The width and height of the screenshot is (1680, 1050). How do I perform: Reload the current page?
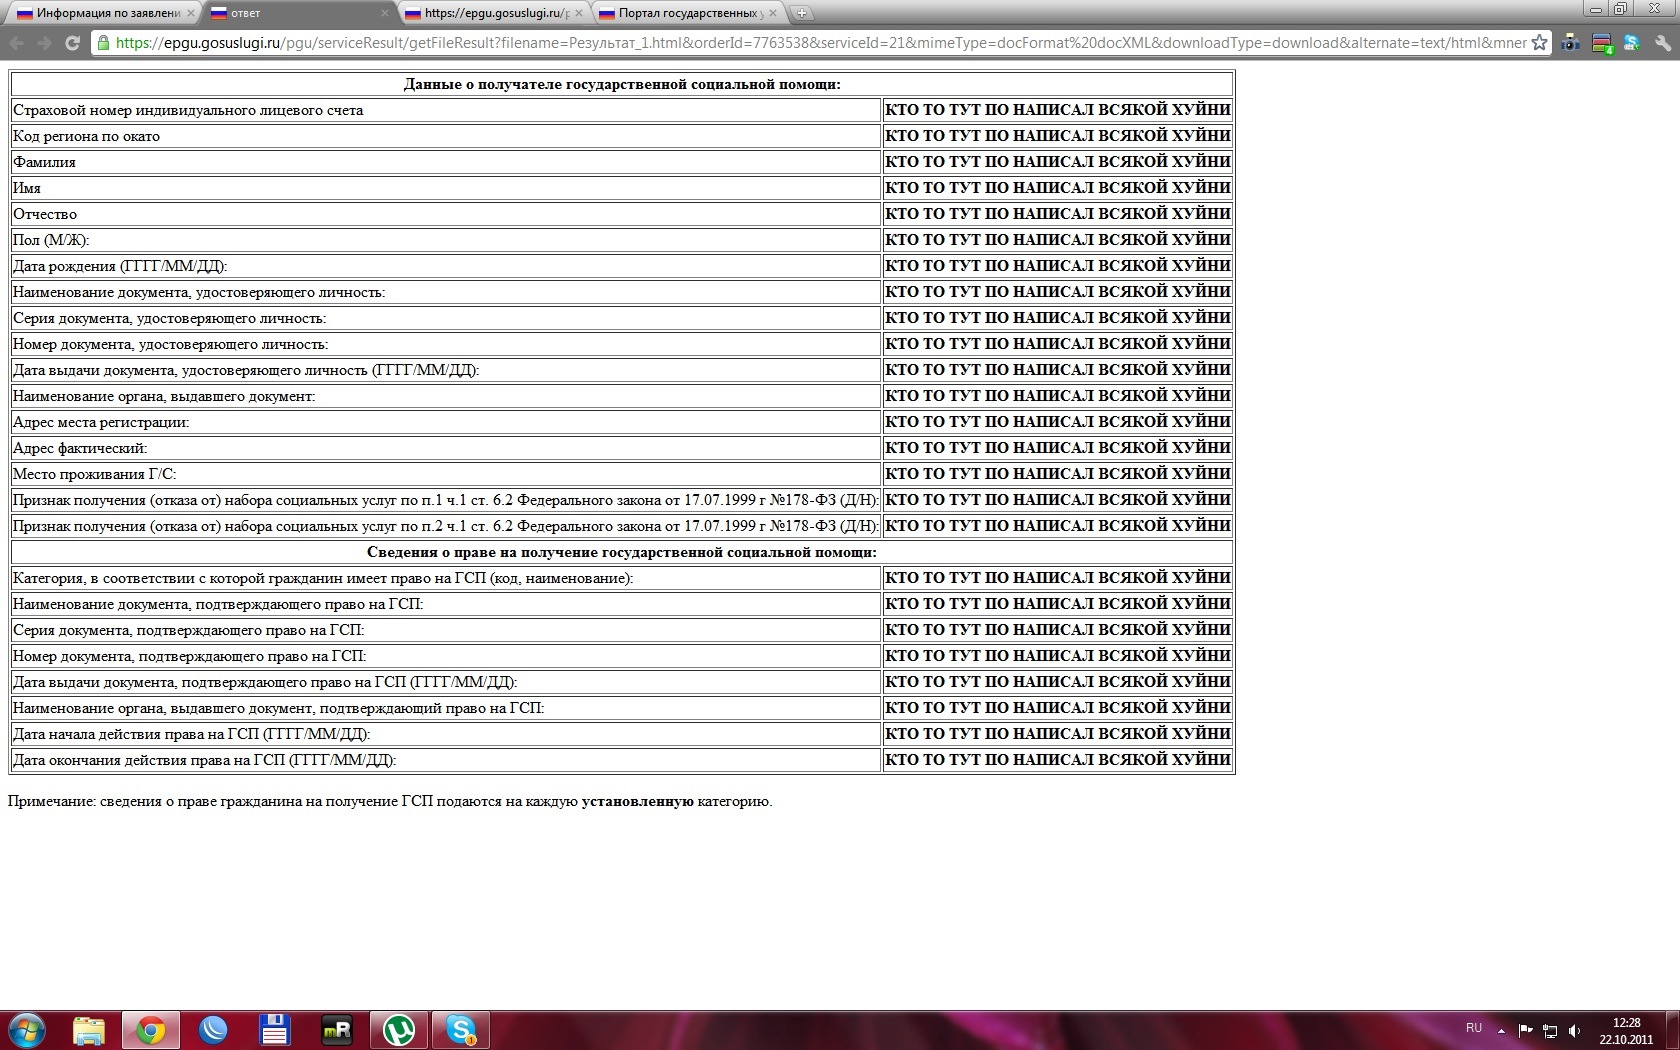click(x=72, y=43)
